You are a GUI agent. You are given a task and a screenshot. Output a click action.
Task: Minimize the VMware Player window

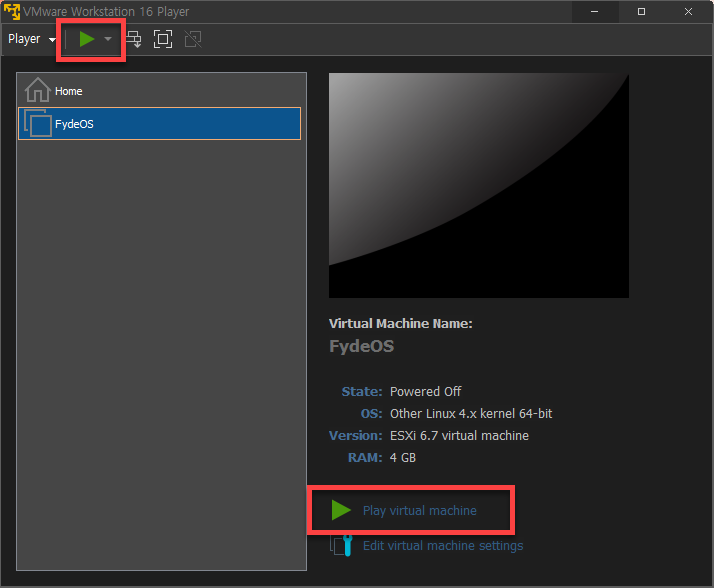pos(594,12)
